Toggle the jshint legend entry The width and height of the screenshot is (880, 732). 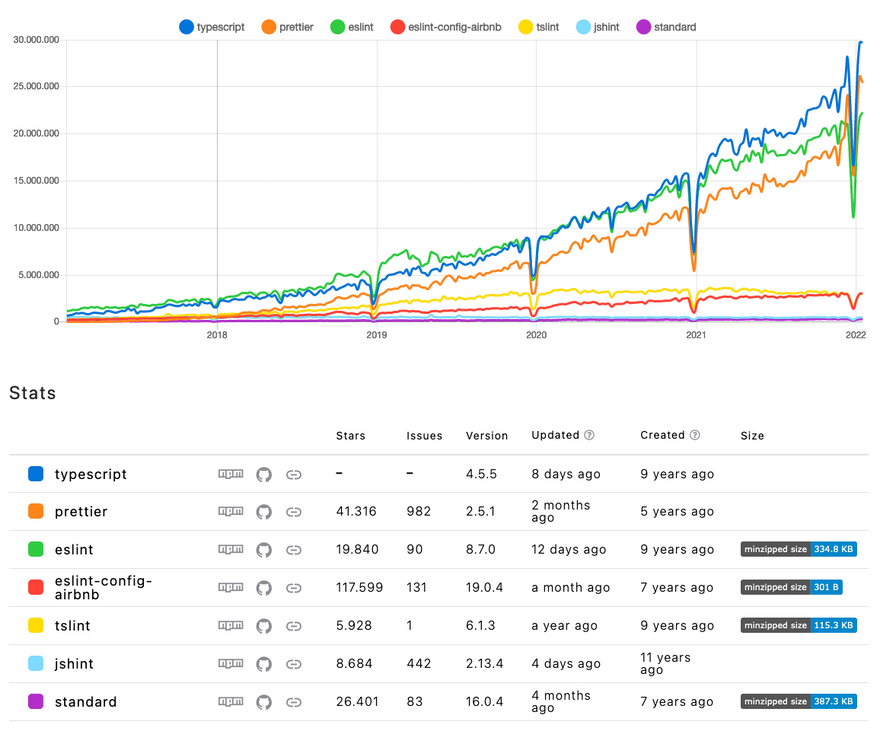click(597, 27)
